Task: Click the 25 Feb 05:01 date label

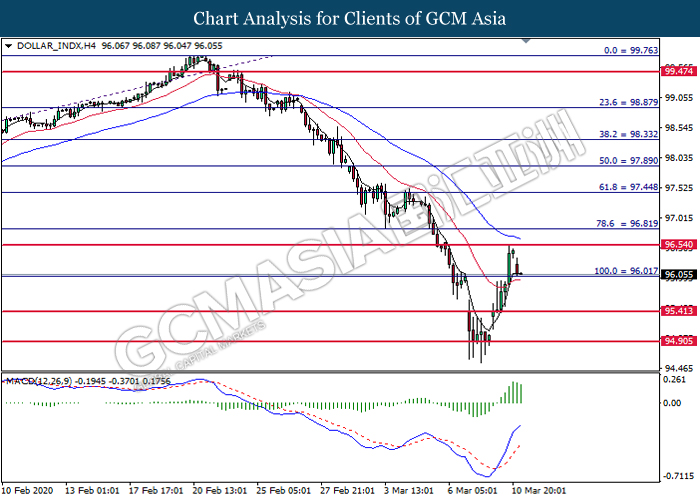Action: 283,490
